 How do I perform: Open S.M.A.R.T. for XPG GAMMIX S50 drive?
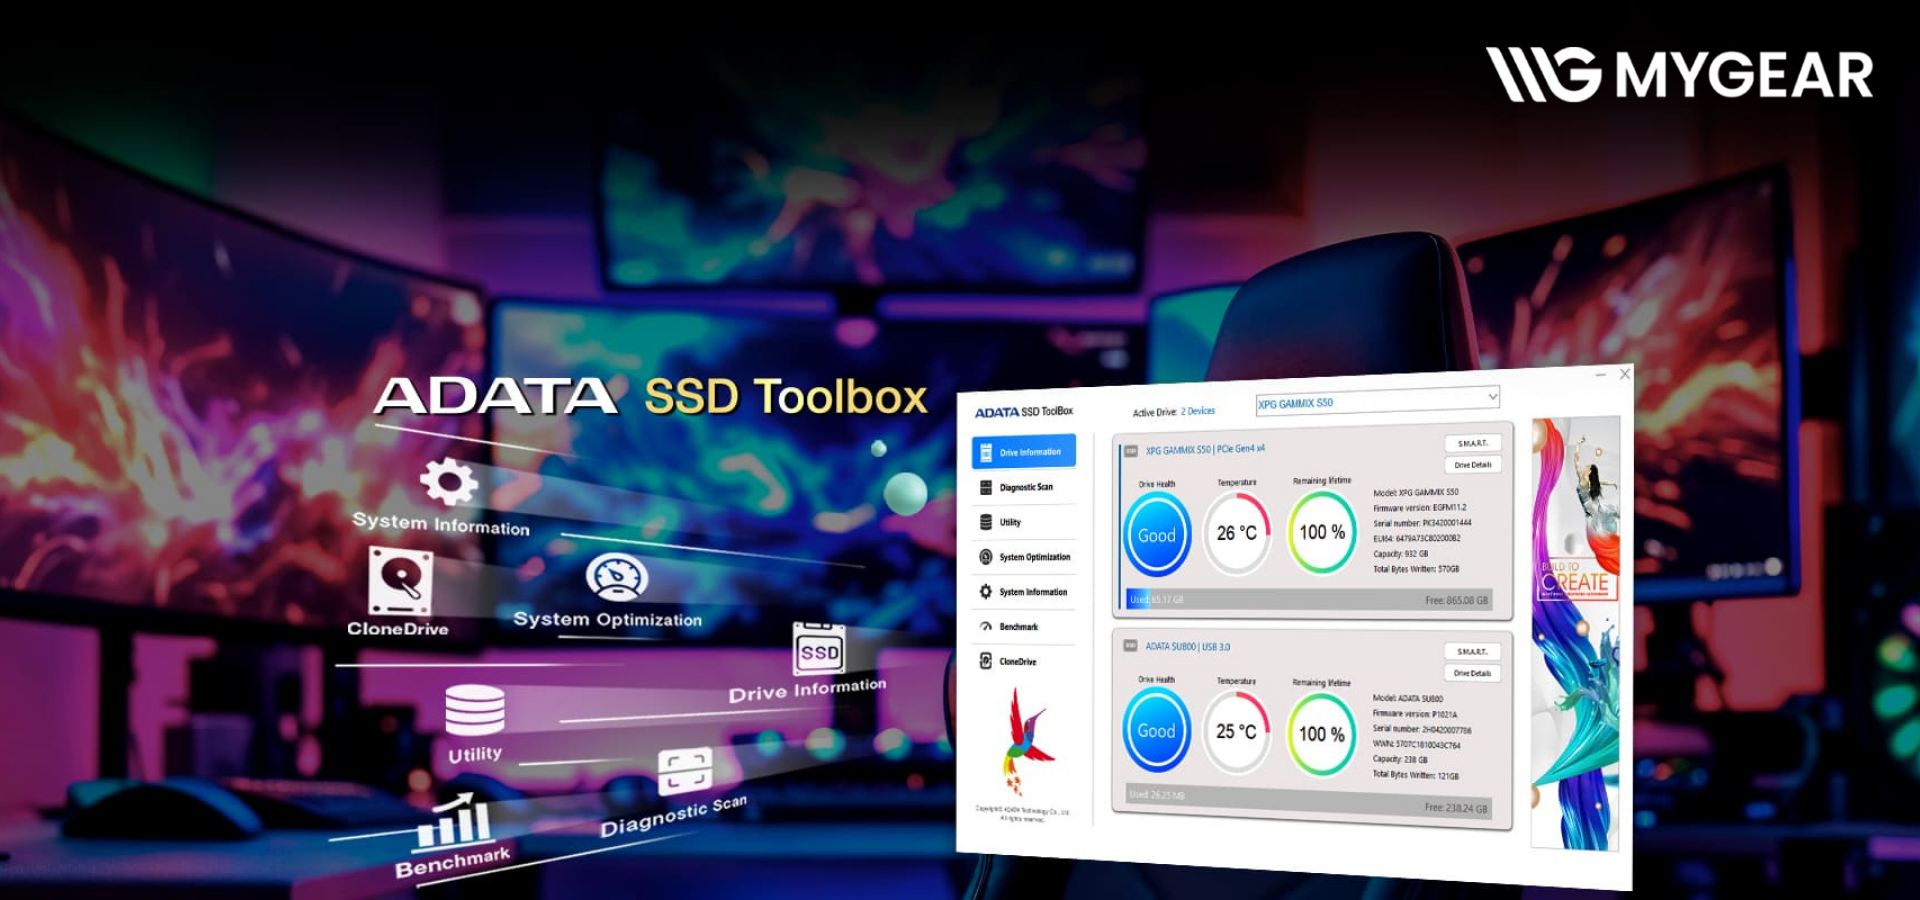1472,443
